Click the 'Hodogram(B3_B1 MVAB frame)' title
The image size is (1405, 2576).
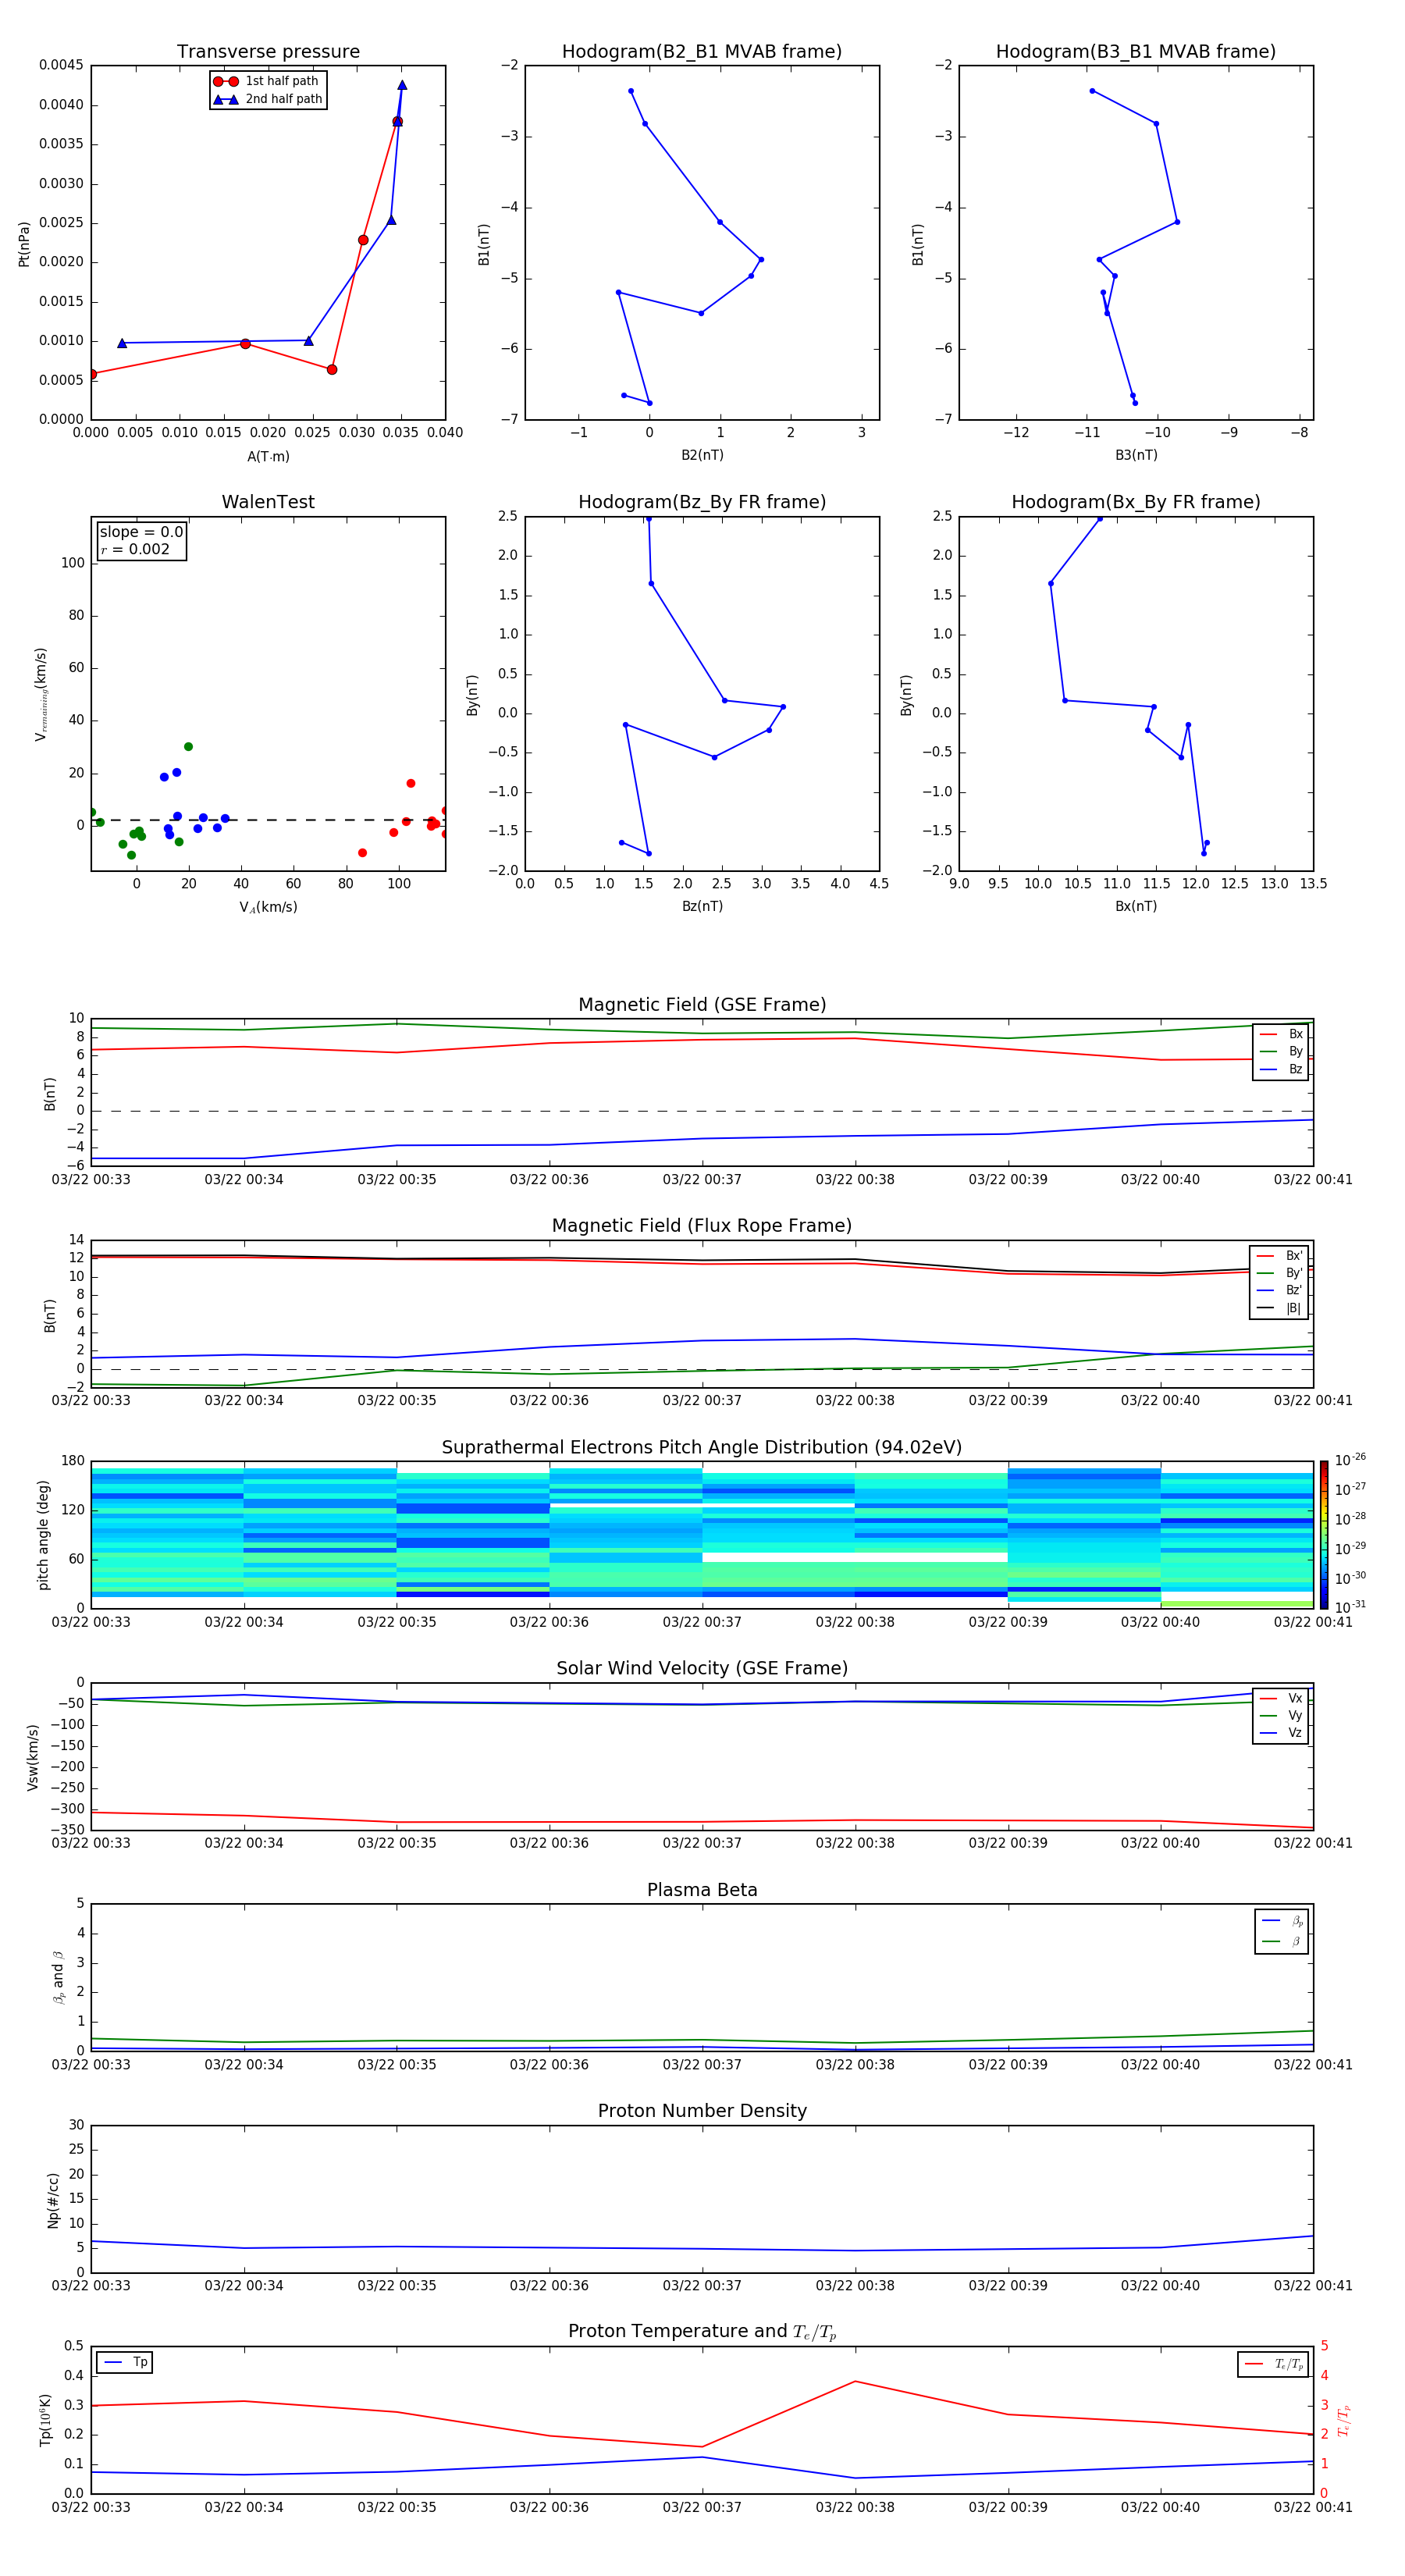coord(1136,52)
